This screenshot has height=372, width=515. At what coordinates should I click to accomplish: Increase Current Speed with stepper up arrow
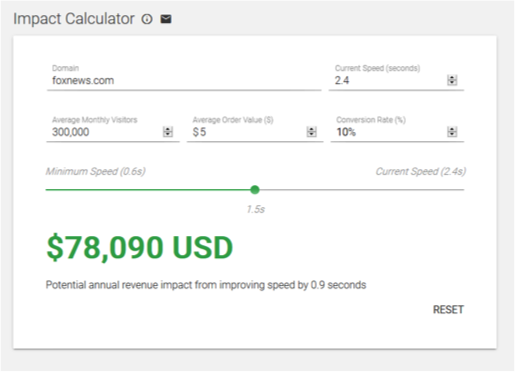[x=452, y=78]
